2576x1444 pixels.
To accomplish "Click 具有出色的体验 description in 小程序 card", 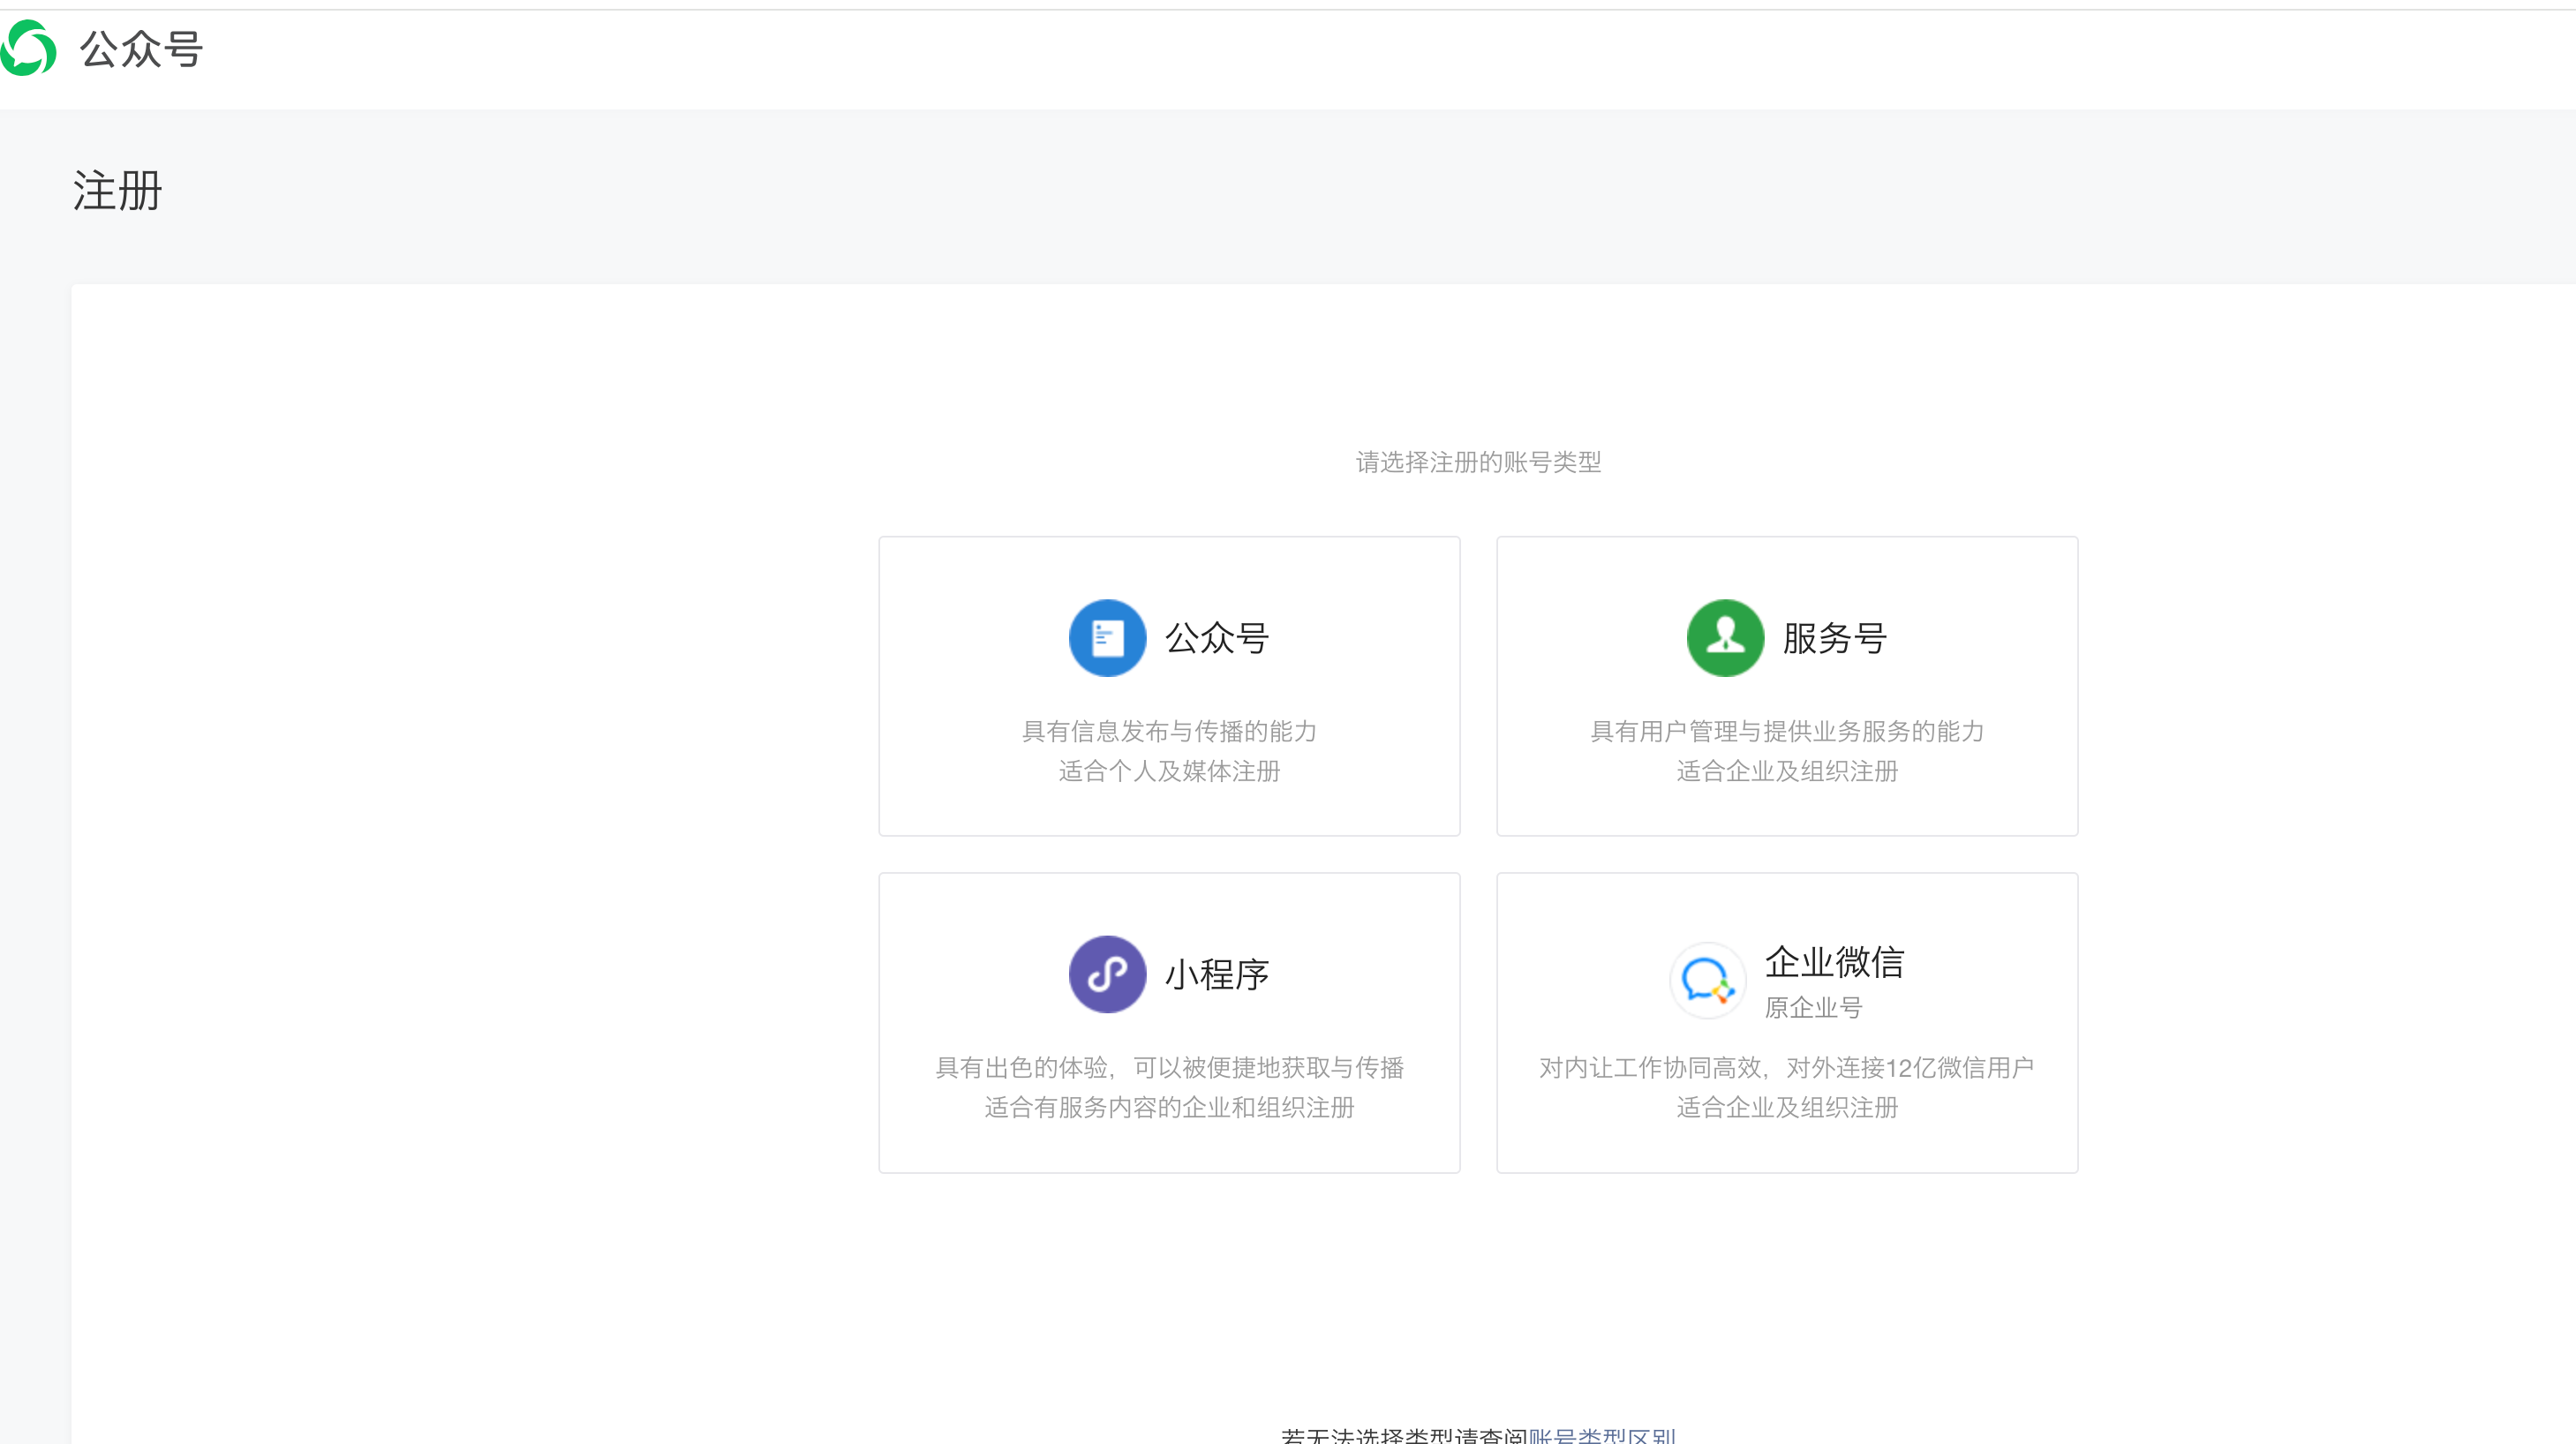I will pyautogui.click(x=1021, y=1067).
